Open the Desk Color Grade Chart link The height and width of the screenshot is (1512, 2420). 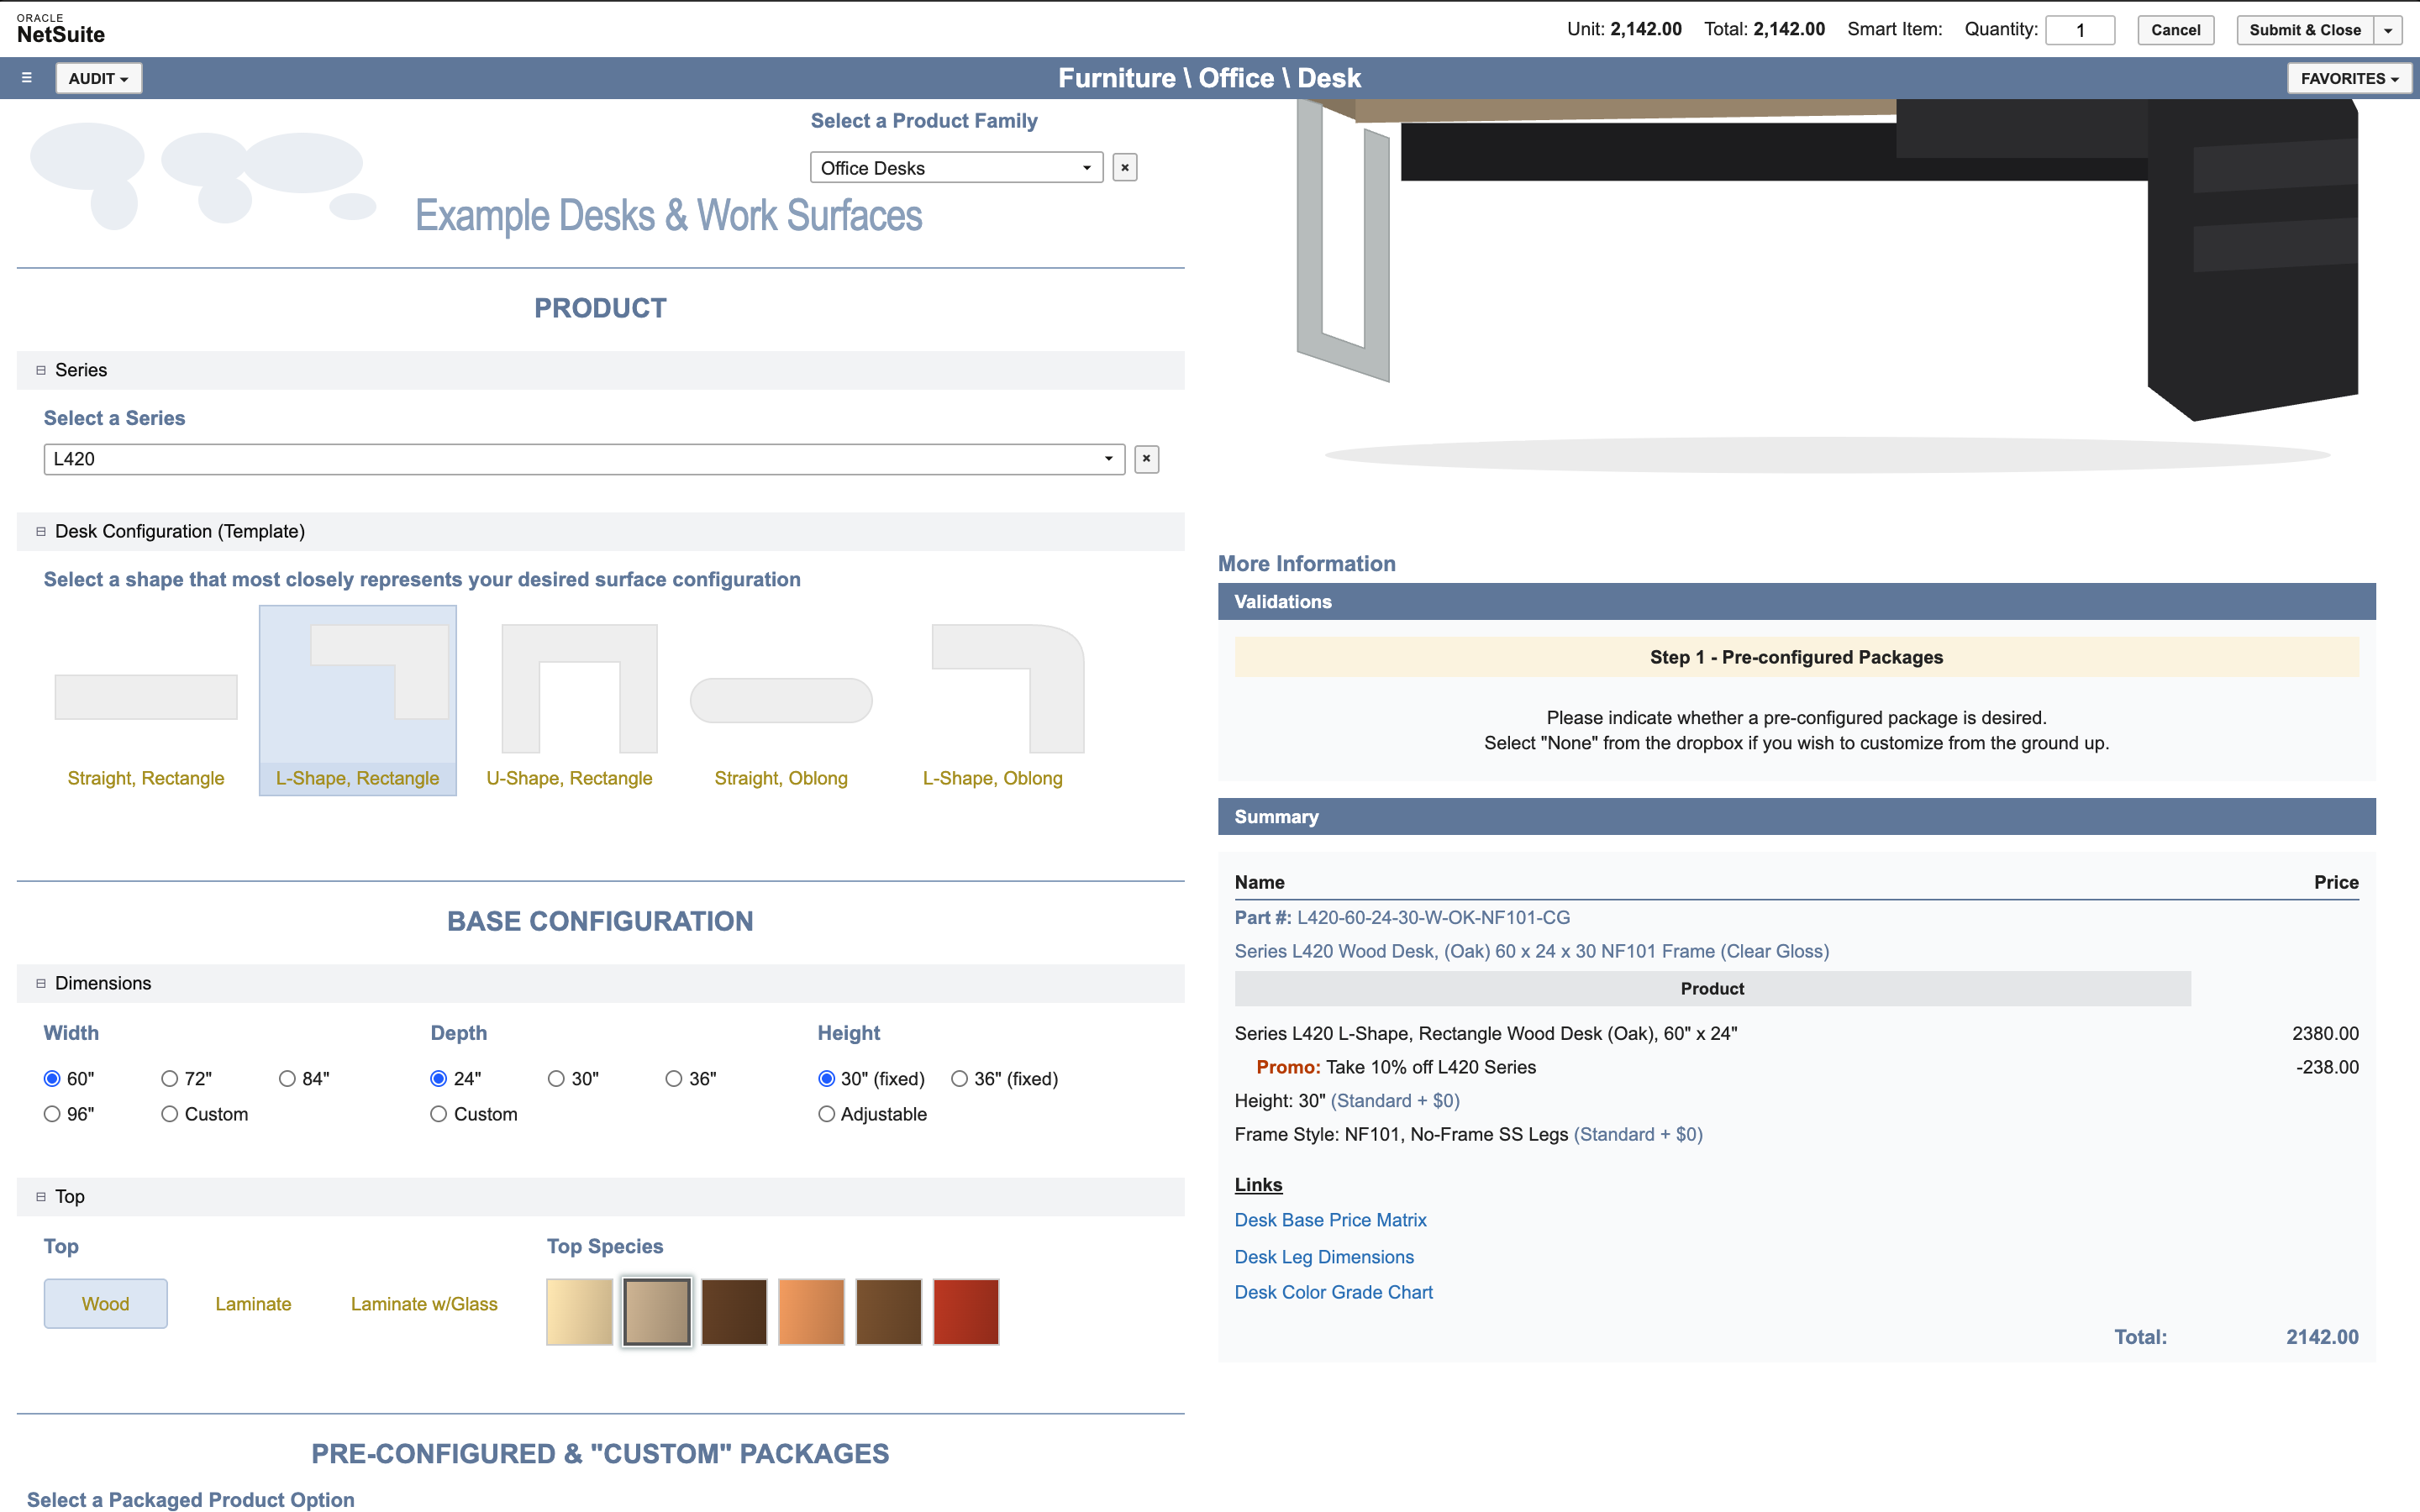[1333, 1292]
